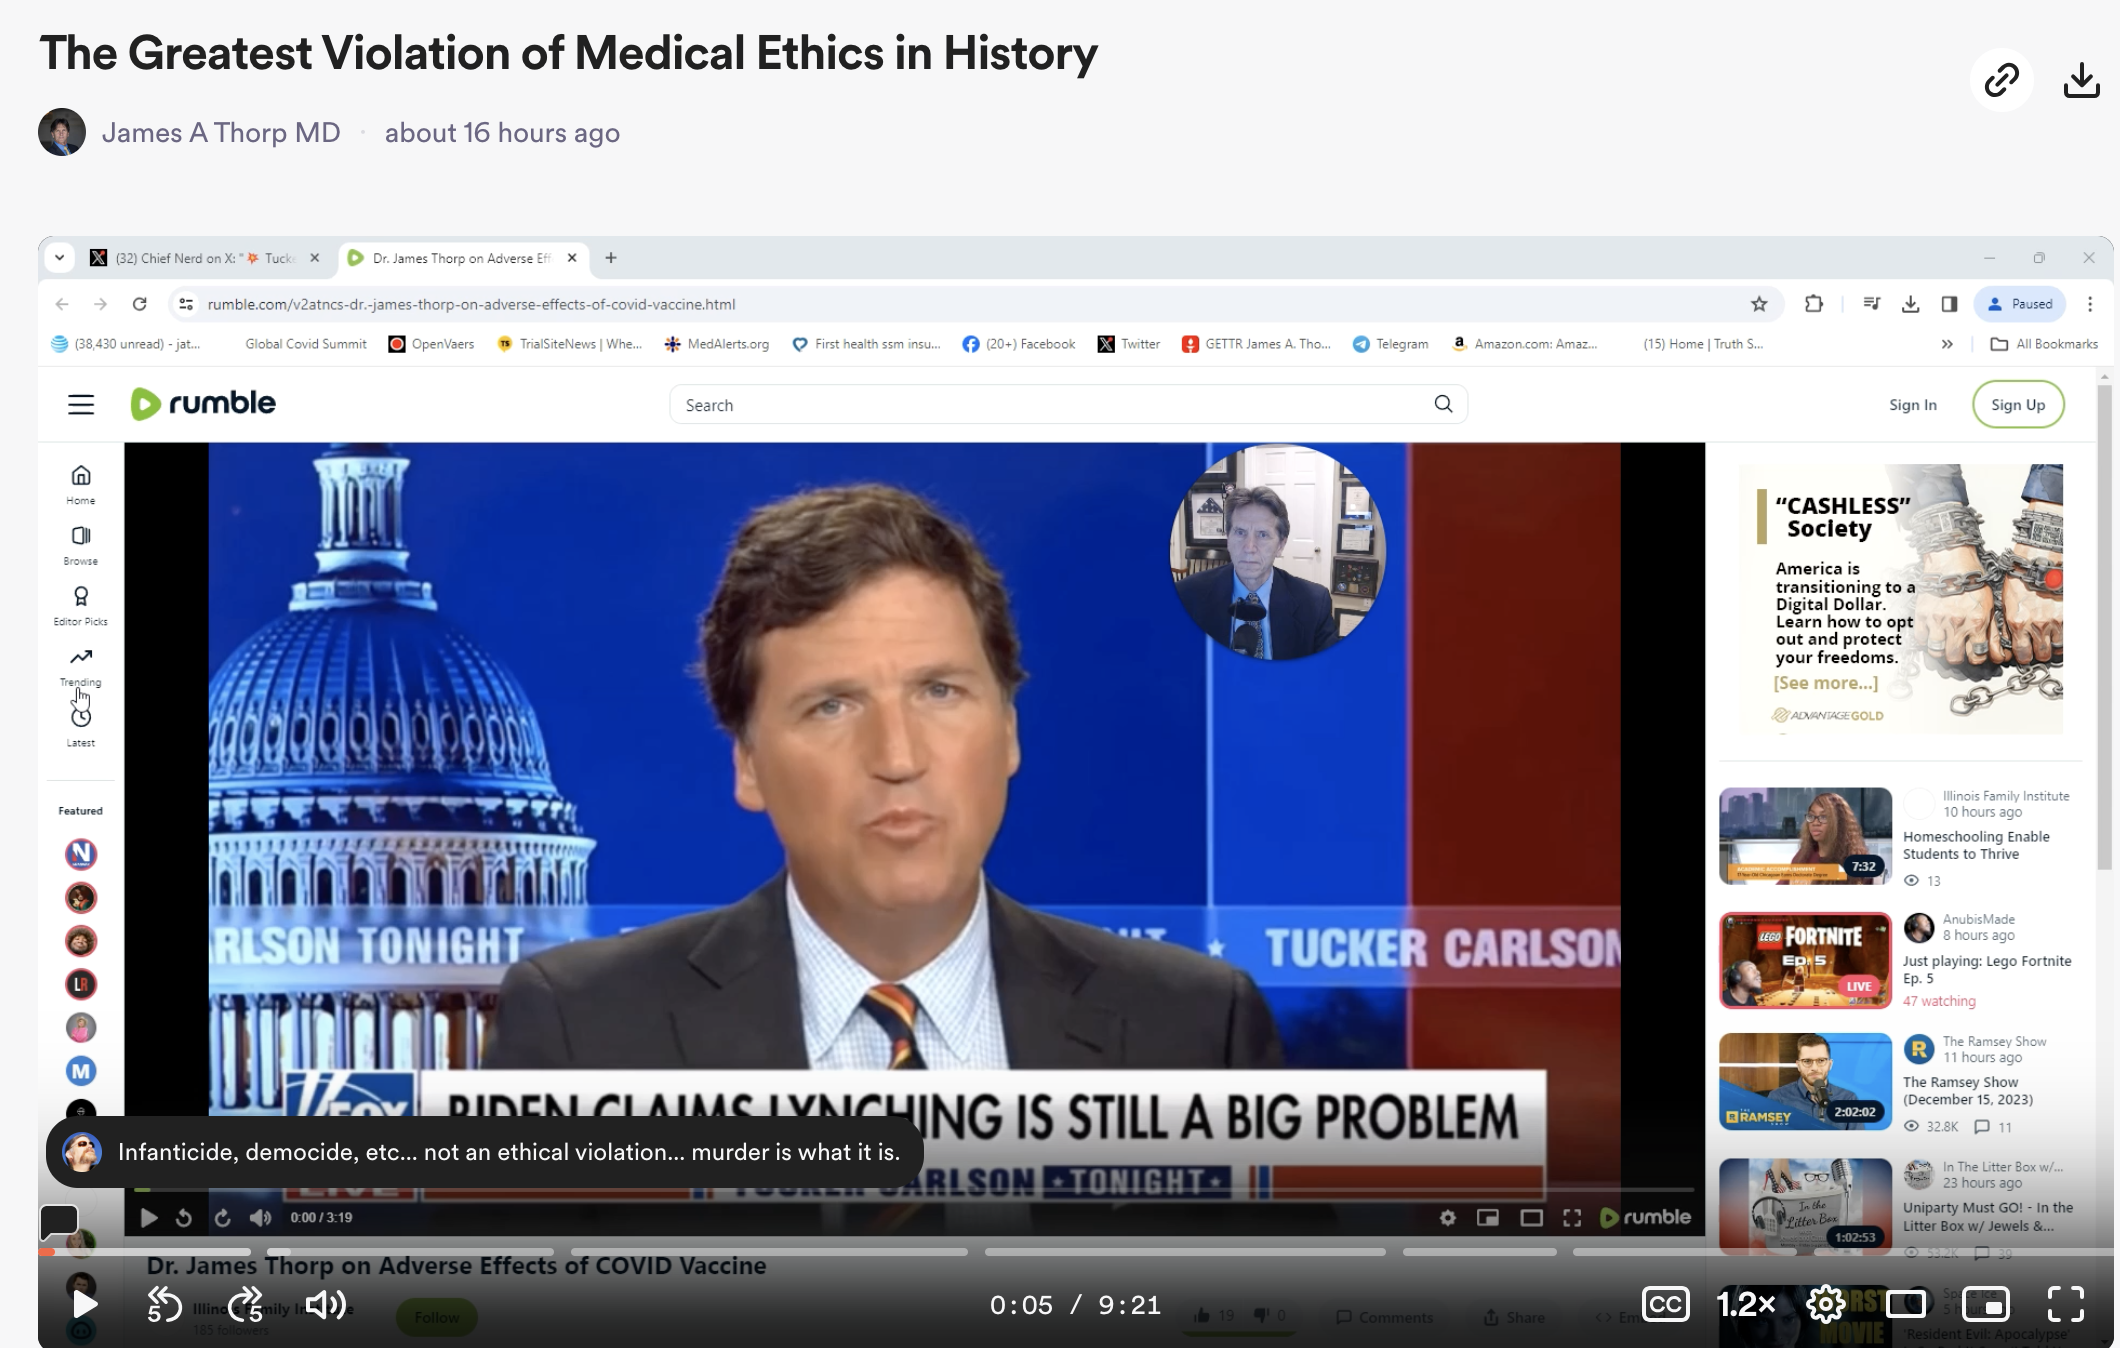Image resolution: width=2120 pixels, height=1348 pixels.
Task: Open the Chrome three-dot menu
Action: pos(2090,304)
